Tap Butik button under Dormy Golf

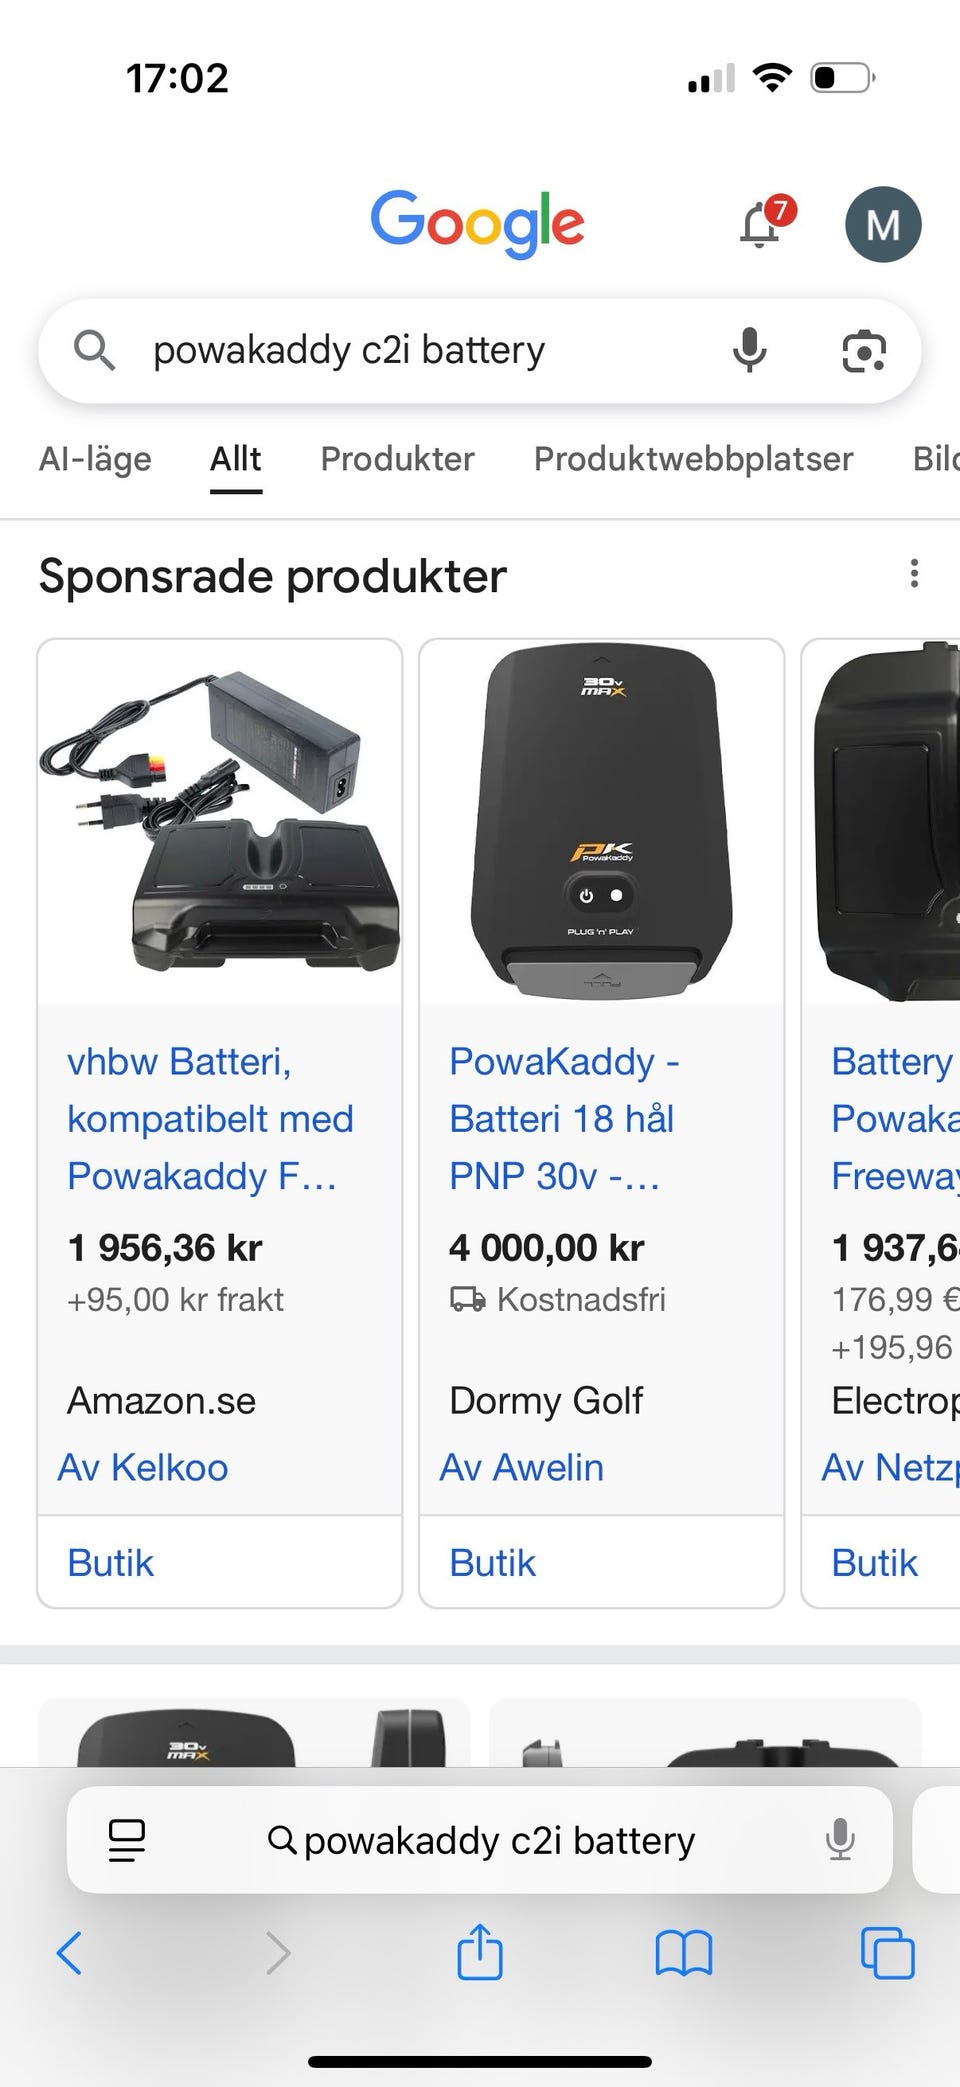pyautogui.click(x=493, y=1563)
